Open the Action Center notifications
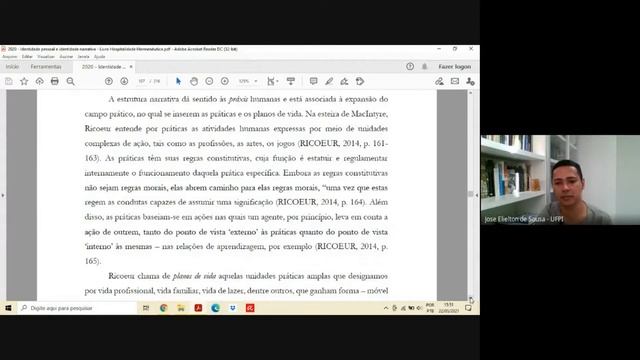 (468, 308)
